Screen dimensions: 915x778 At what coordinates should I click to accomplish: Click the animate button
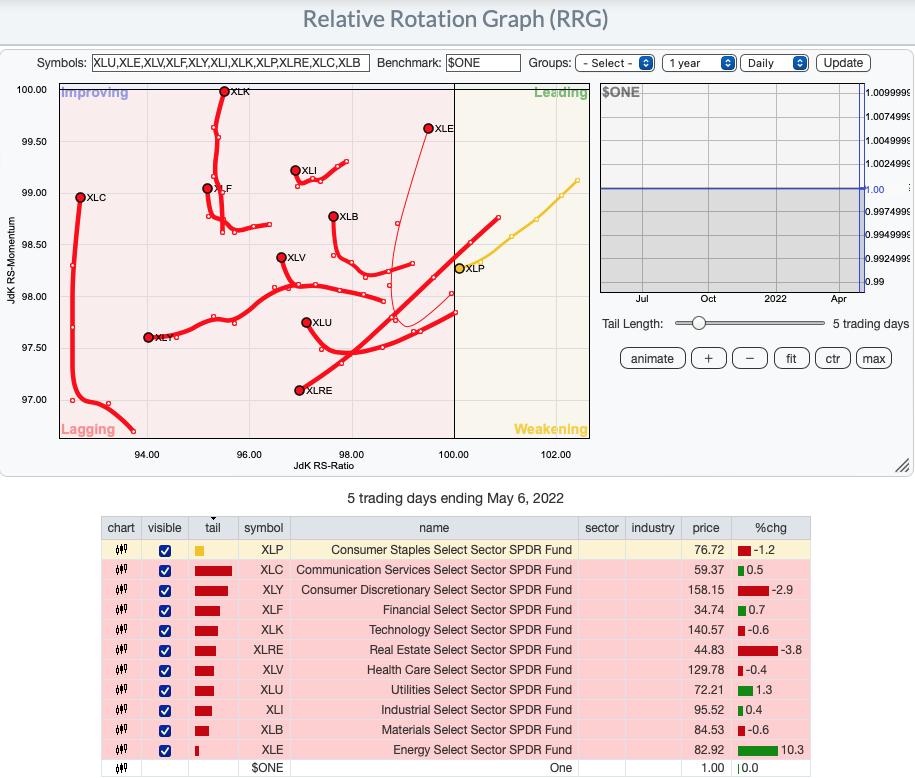click(x=652, y=359)
